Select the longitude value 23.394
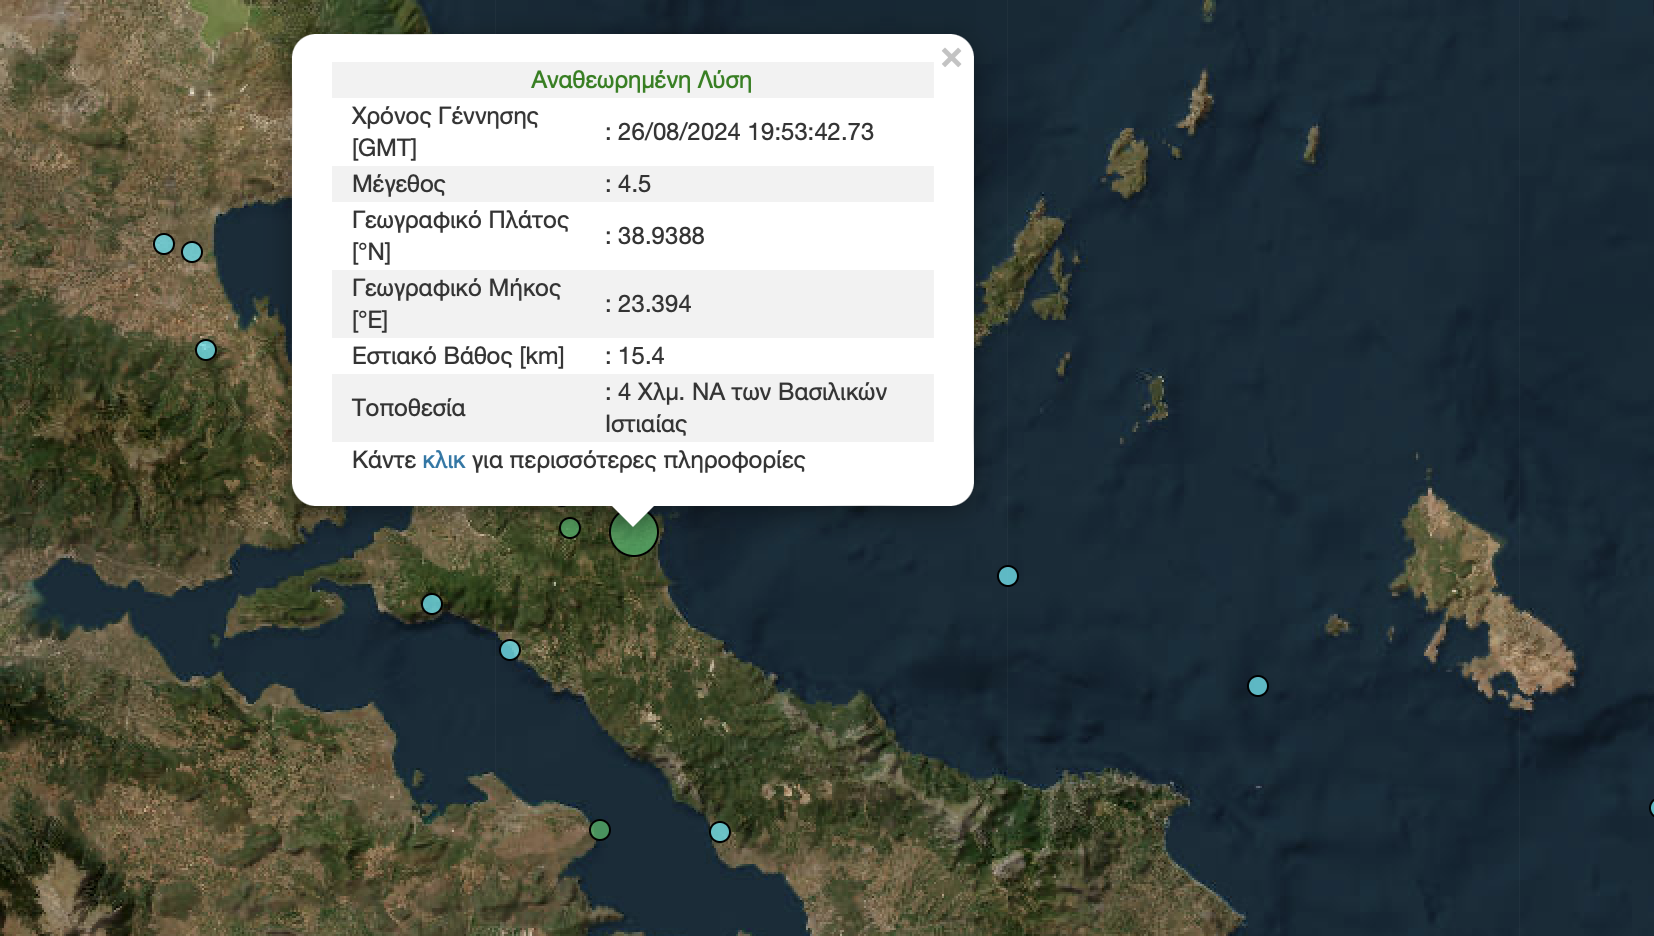1654x936 pixels. [649, 303]
